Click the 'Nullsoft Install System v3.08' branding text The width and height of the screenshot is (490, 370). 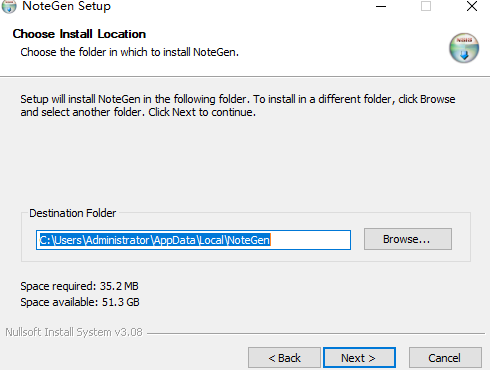pyautogui.click(x=74, y=332)
